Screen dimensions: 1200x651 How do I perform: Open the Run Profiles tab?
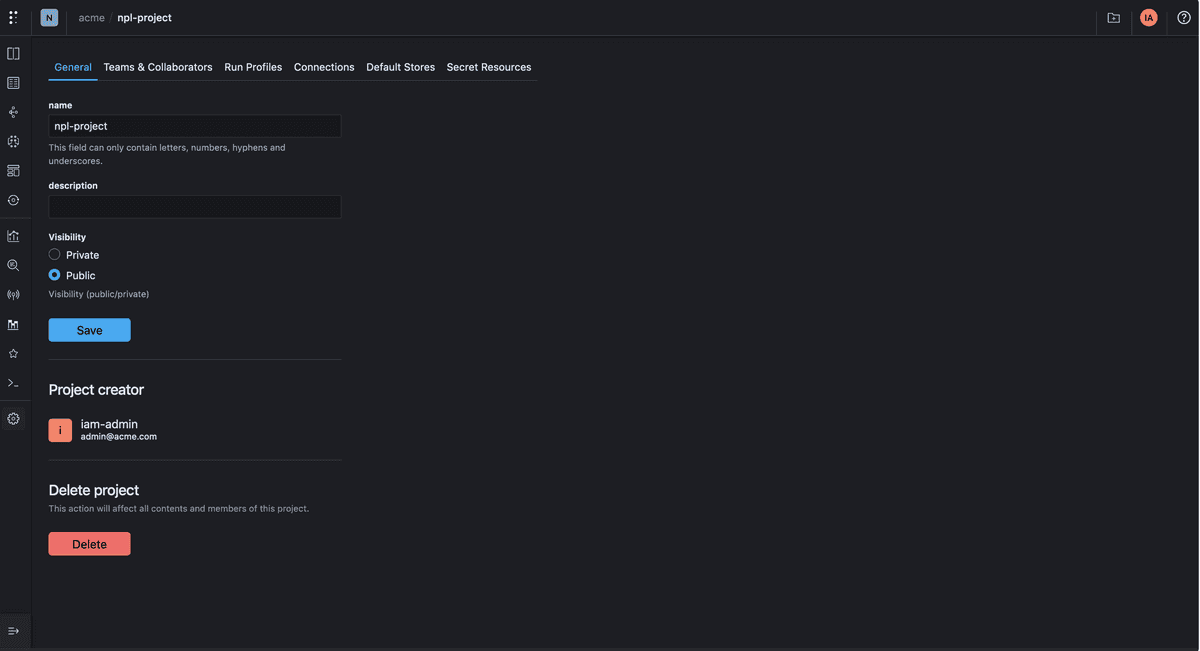point(253,67)
